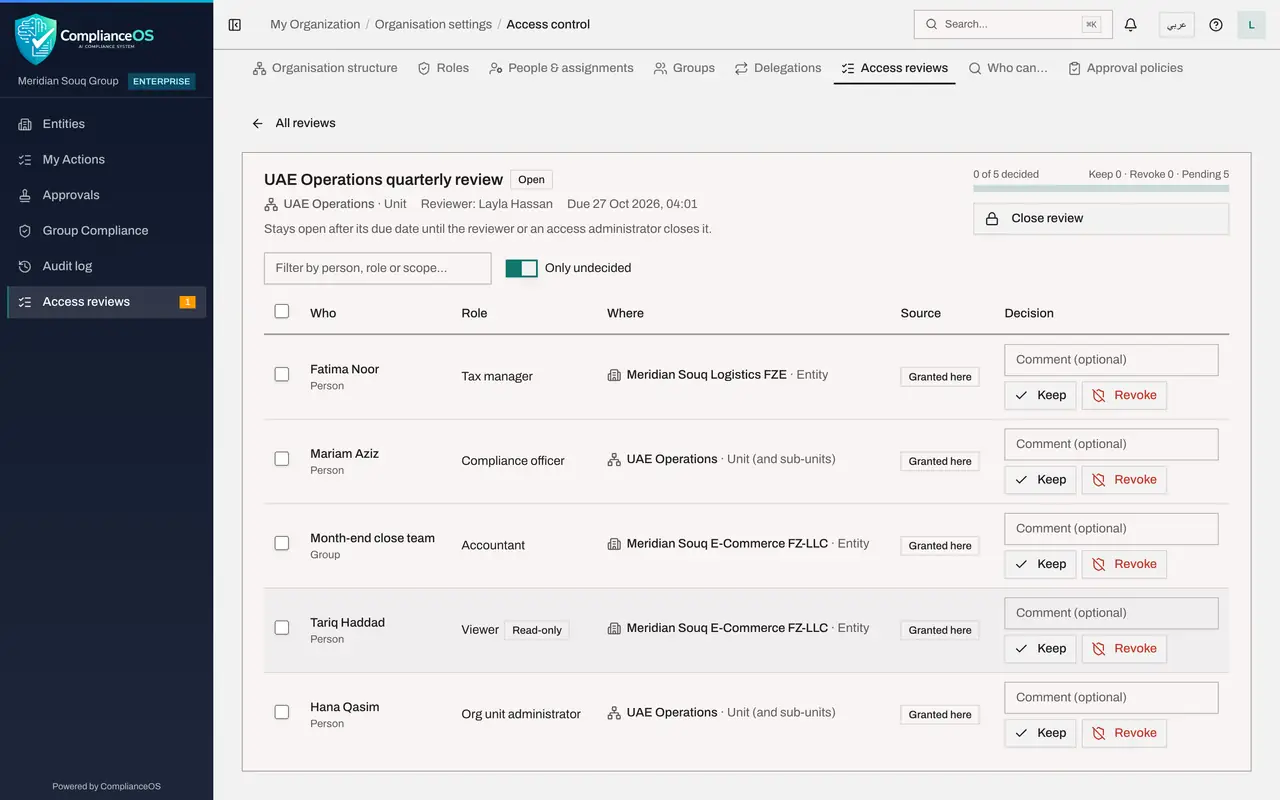Click My Organization breadcrumb

(315, 24)
